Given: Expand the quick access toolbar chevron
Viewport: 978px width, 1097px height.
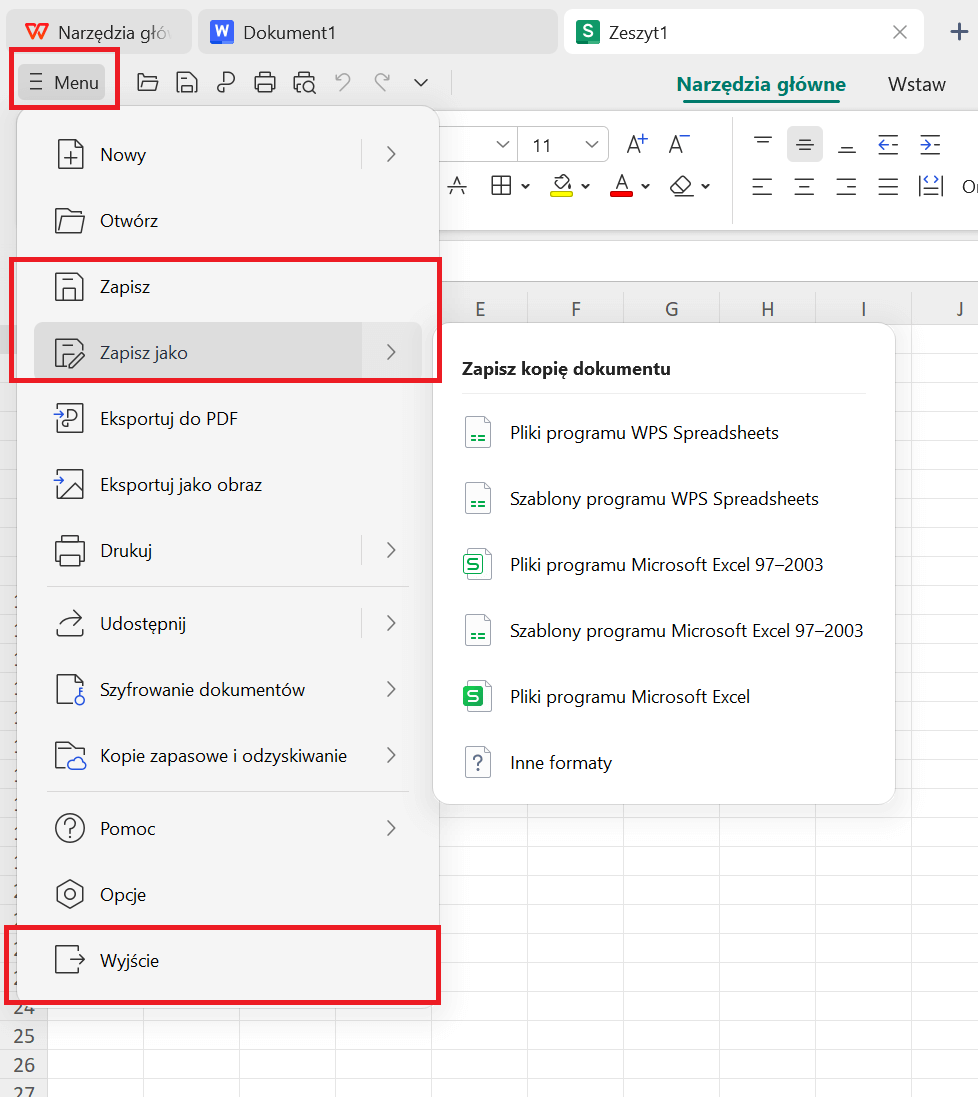Looking at the screenshot, I should (420, 83).
